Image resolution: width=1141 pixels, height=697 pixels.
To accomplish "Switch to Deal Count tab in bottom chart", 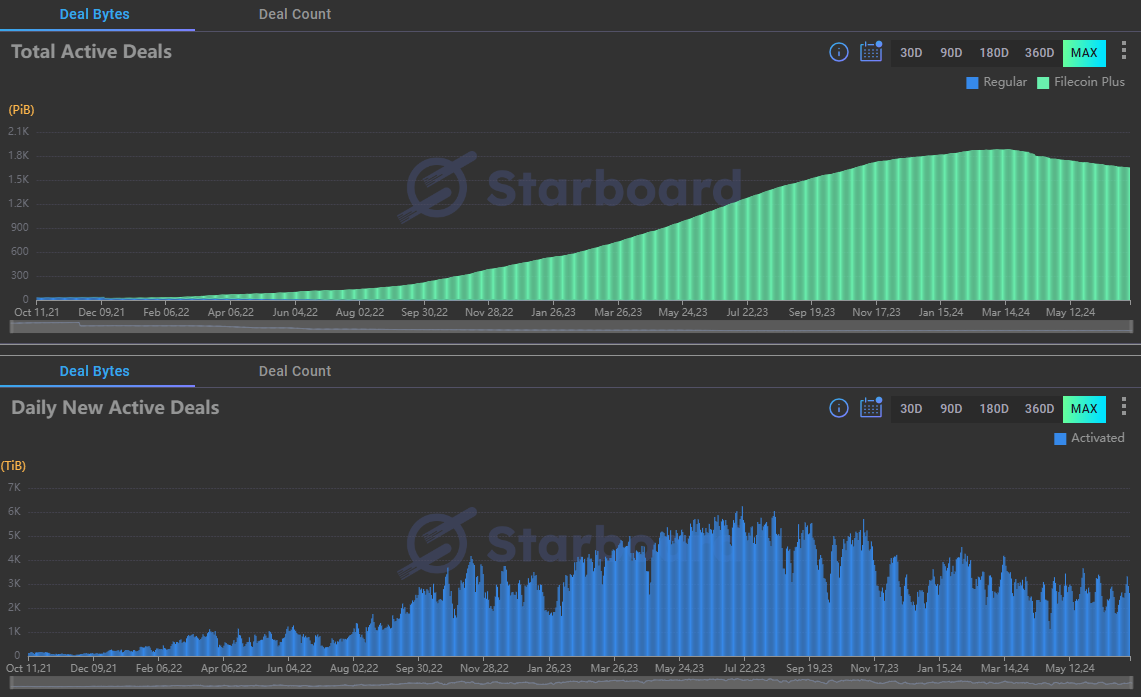I will coord(295,371).
